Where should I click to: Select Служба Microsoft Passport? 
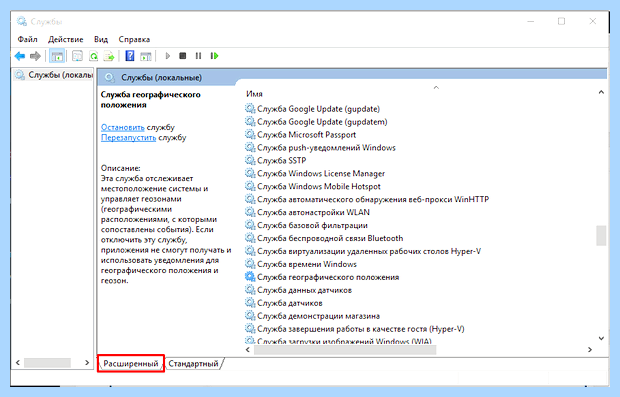(301, 135)
